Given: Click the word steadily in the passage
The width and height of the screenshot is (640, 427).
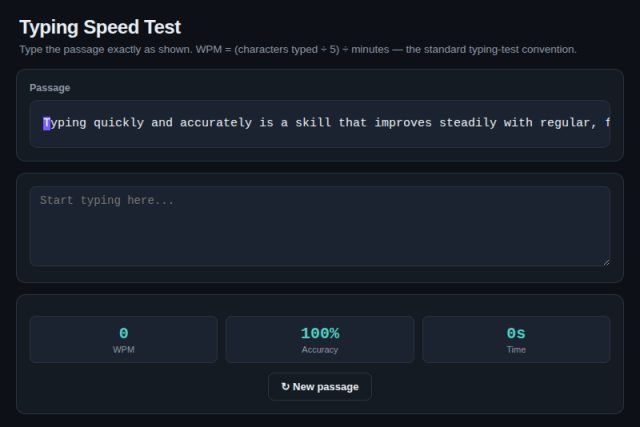Looking at the screenshot, I should 468,123.
